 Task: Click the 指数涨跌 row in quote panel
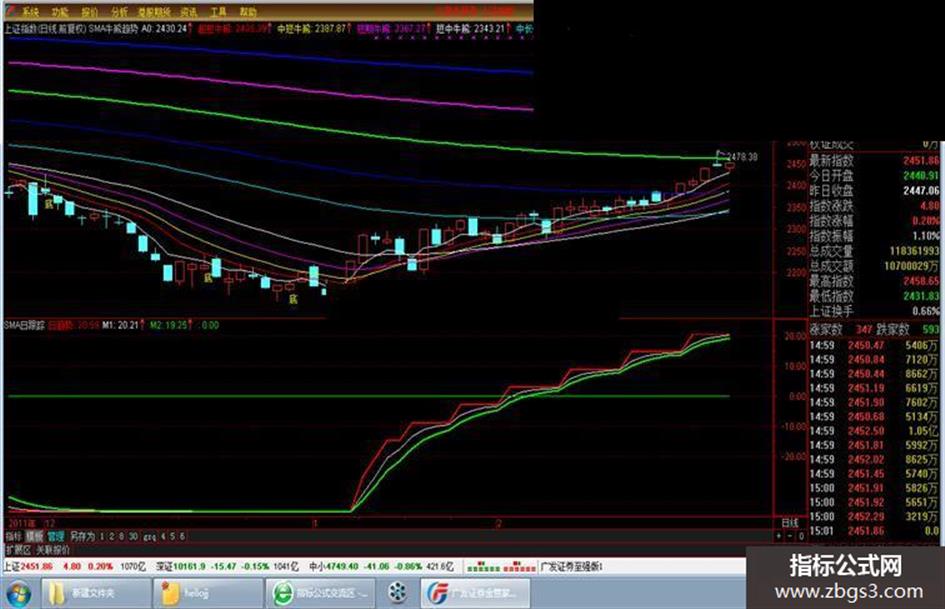pos(874,206)
